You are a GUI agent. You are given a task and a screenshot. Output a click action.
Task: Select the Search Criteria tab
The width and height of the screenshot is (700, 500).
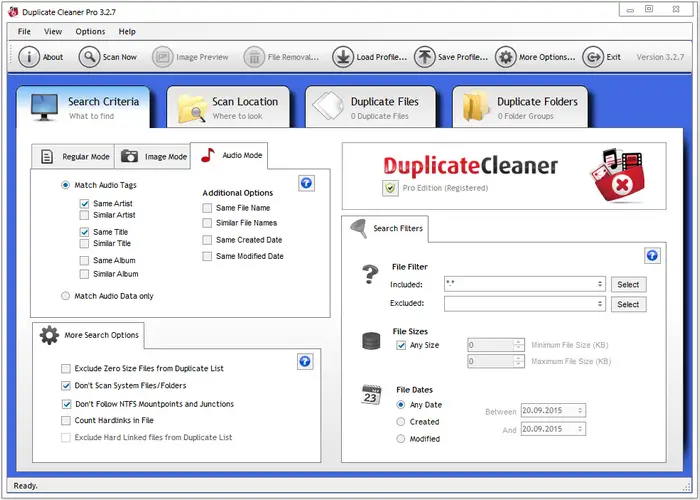(83, 107)
